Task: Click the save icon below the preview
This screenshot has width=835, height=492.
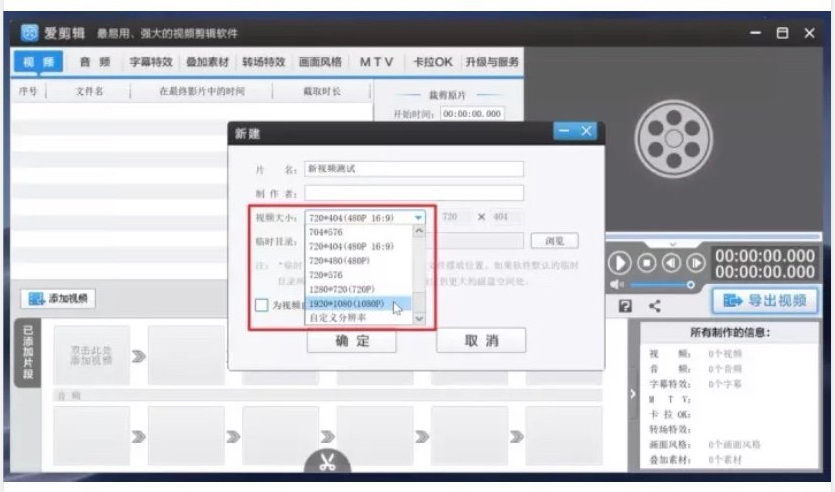Action: pos(625,306)
